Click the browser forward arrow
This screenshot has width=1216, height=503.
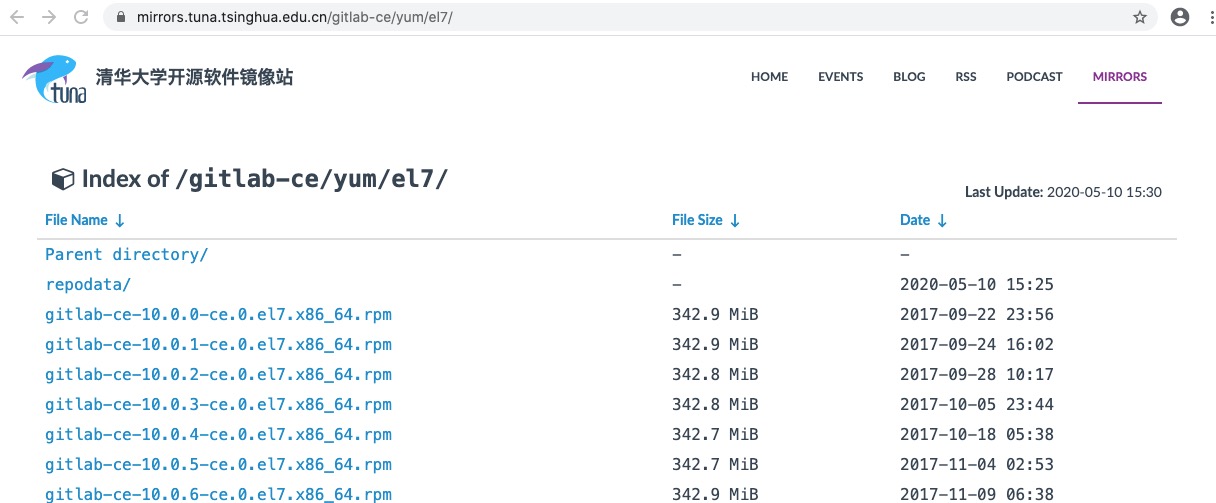point(49,17)
